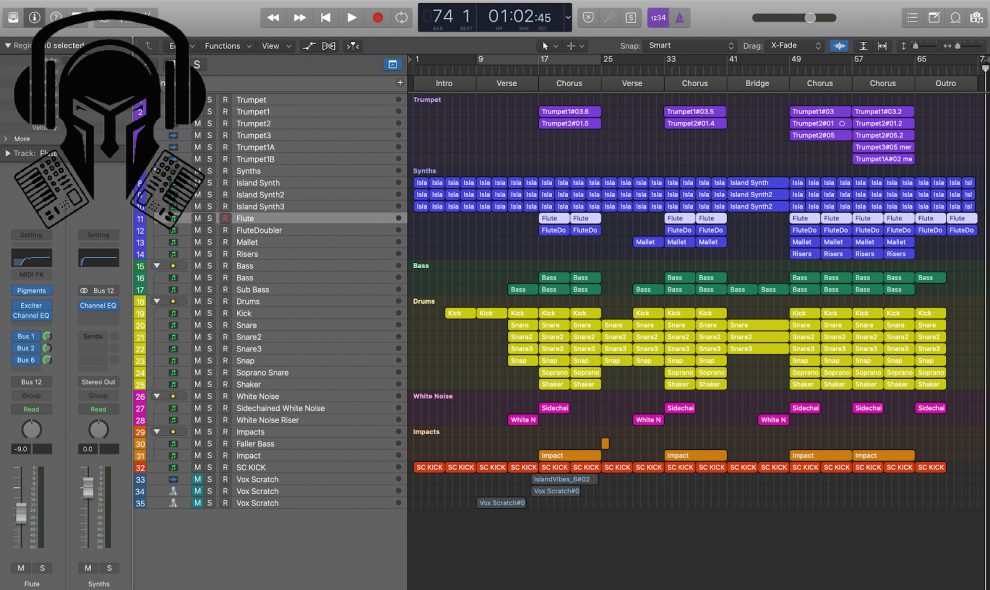Toggle the Solo S control bar button
The image size is (990, 590).
point(631,18)
